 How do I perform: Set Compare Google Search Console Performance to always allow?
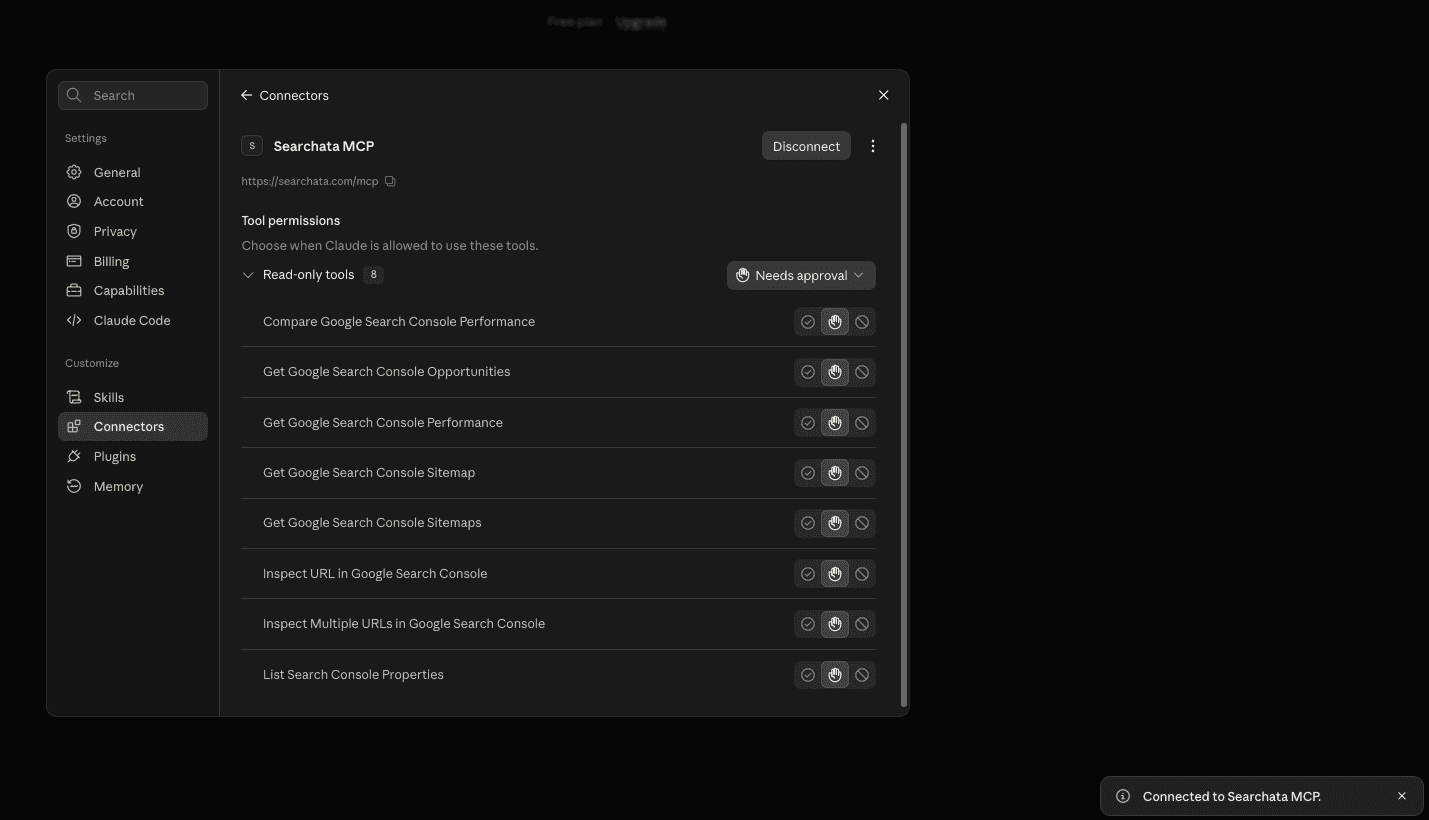(x=808, y=322)
